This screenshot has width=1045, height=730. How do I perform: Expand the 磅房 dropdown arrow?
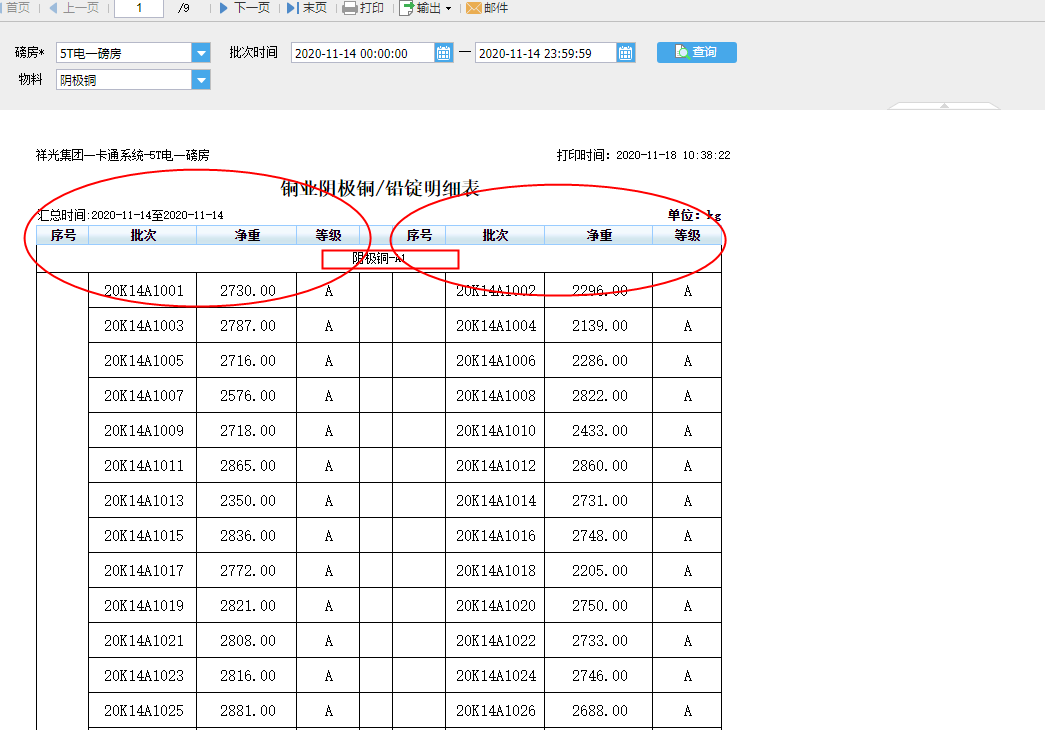point(201,53)
